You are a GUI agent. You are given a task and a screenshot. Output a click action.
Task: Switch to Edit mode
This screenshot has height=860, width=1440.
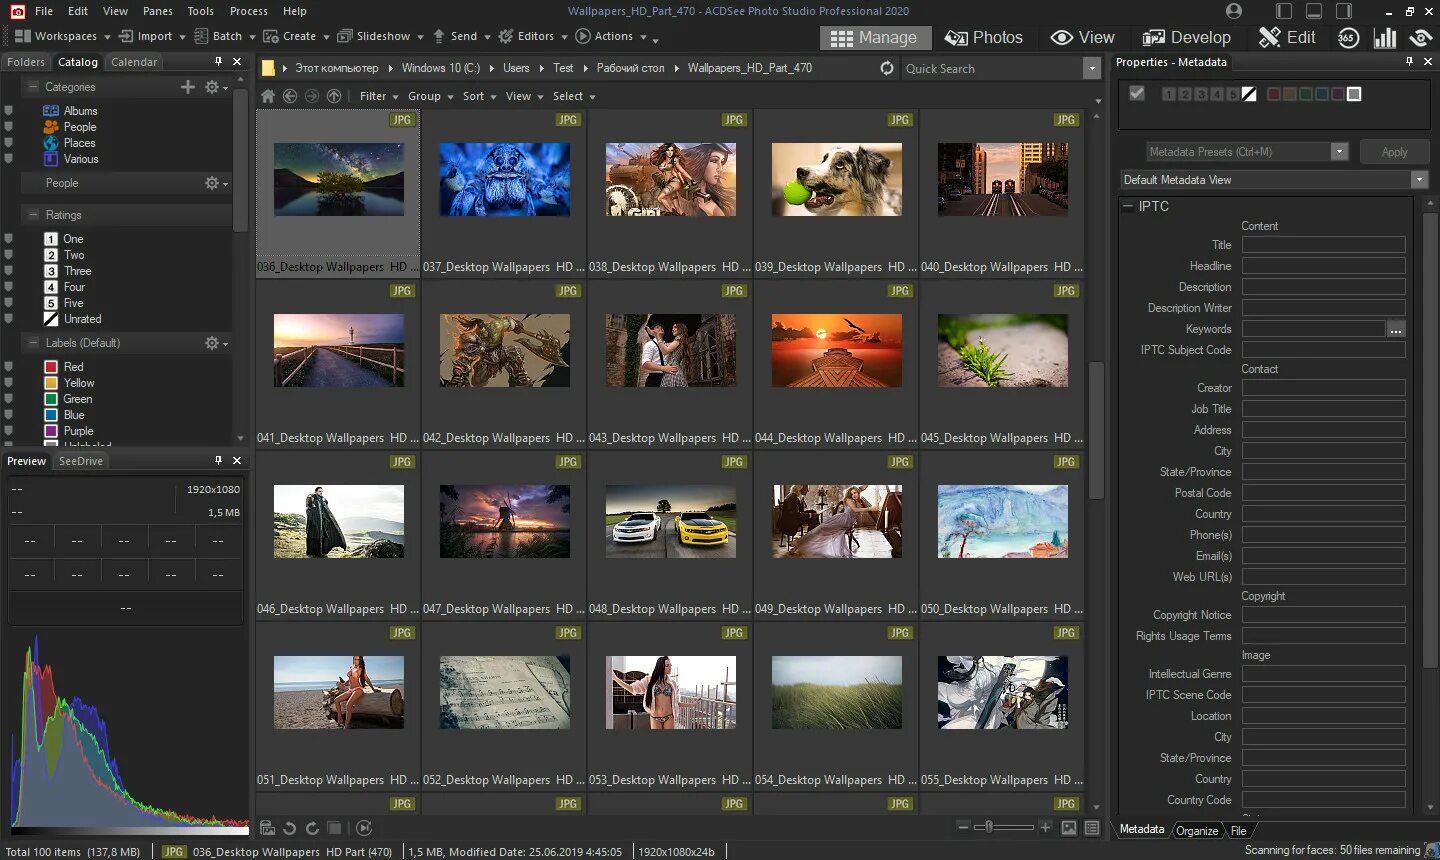click(x=1287, y=38)
